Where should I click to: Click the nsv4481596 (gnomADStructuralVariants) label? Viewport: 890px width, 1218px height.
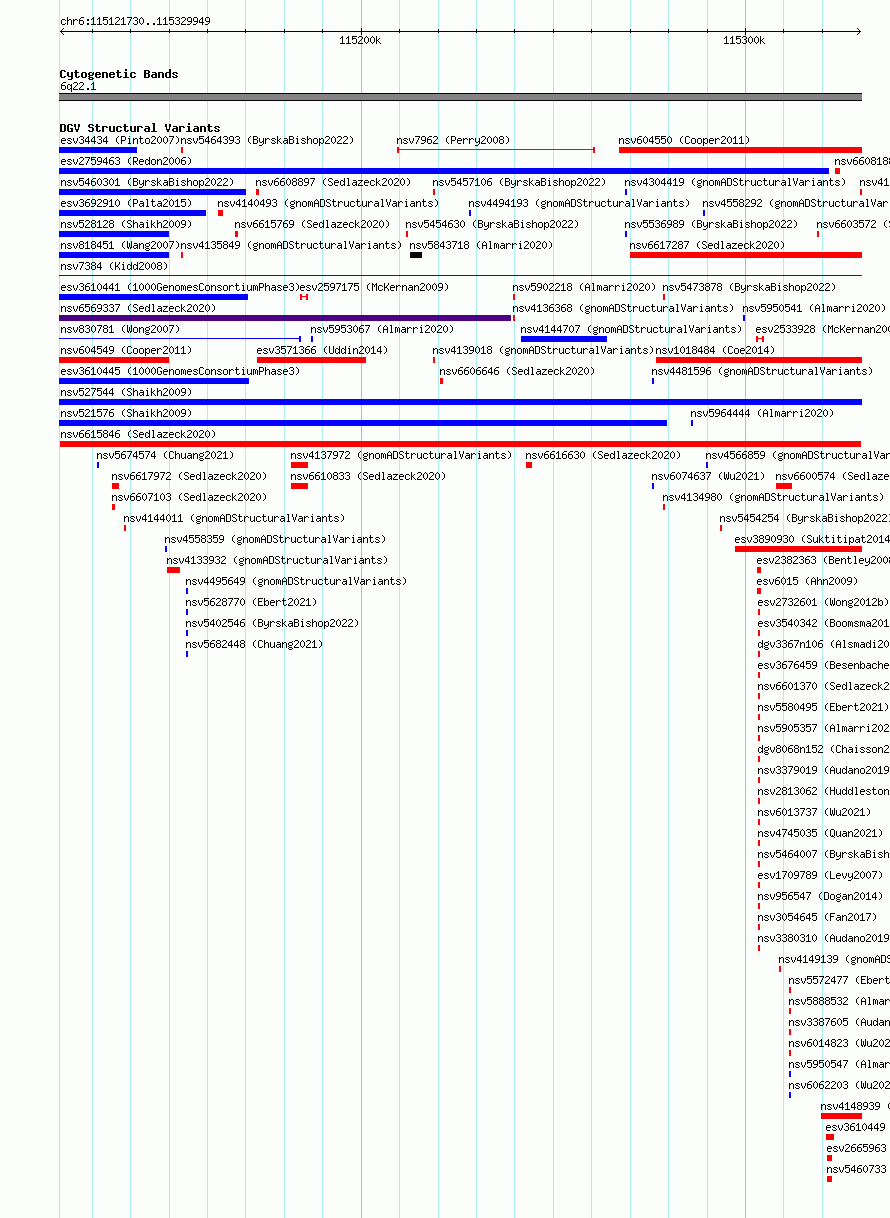(762, 372)
